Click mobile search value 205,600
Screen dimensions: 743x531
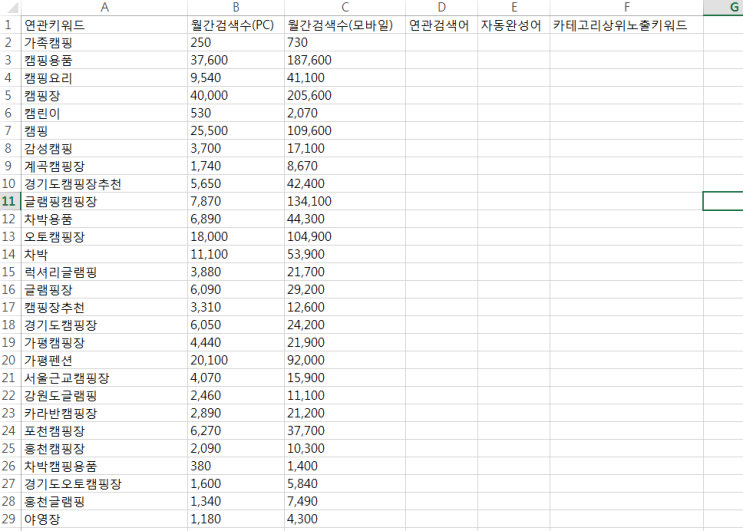(345, 95)
